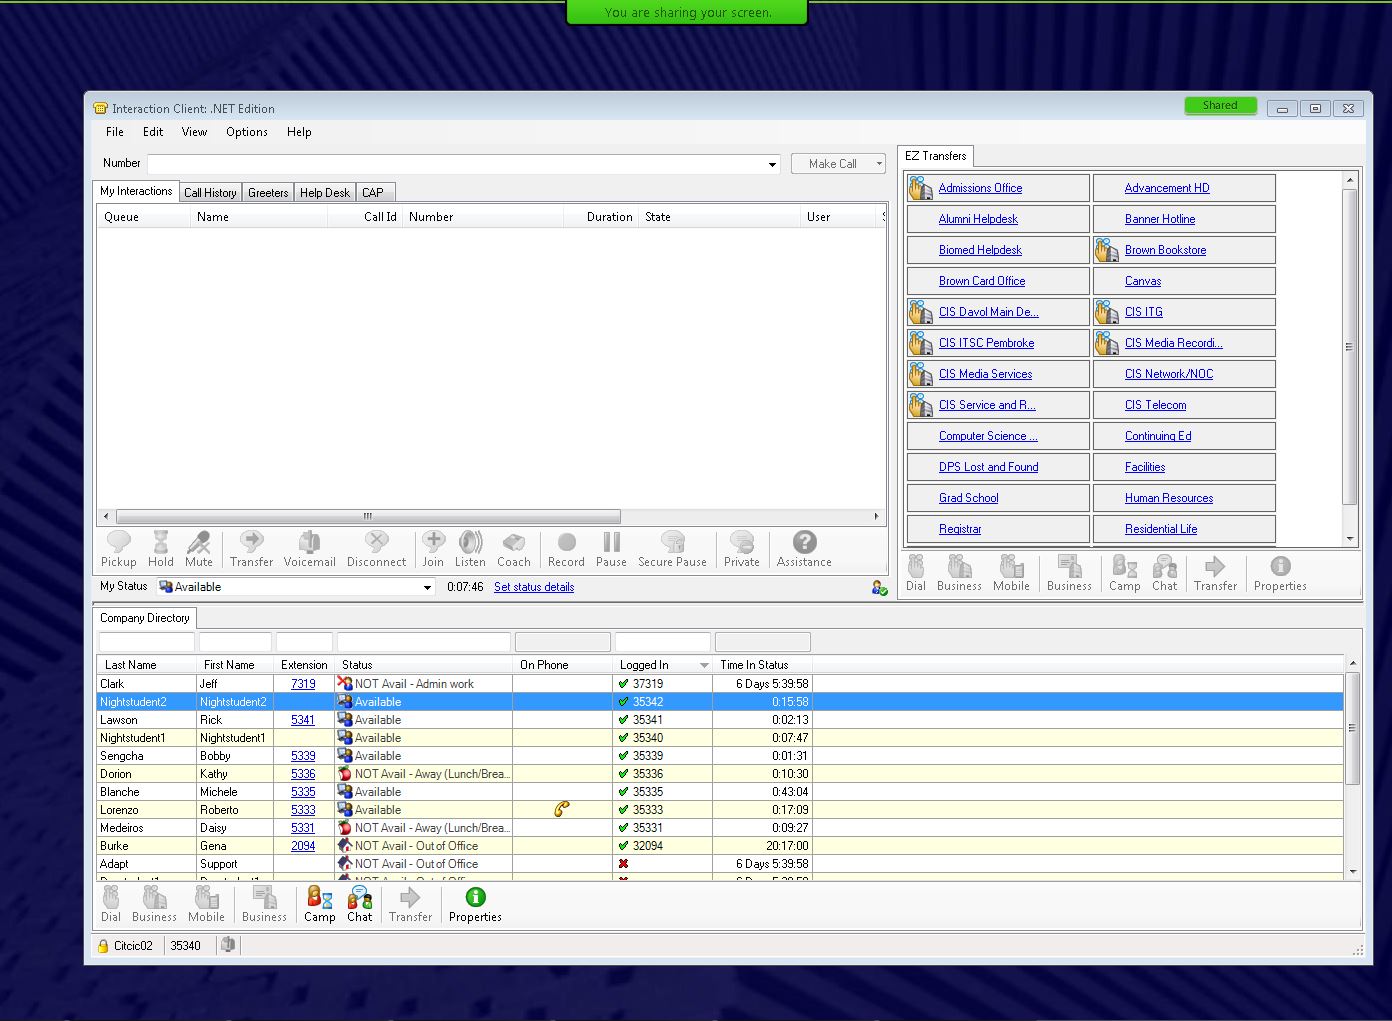The width and height of the screenshot is (1392, 1021).
Task: Click the Admissions Office transfer link
Action: (980, 188)
